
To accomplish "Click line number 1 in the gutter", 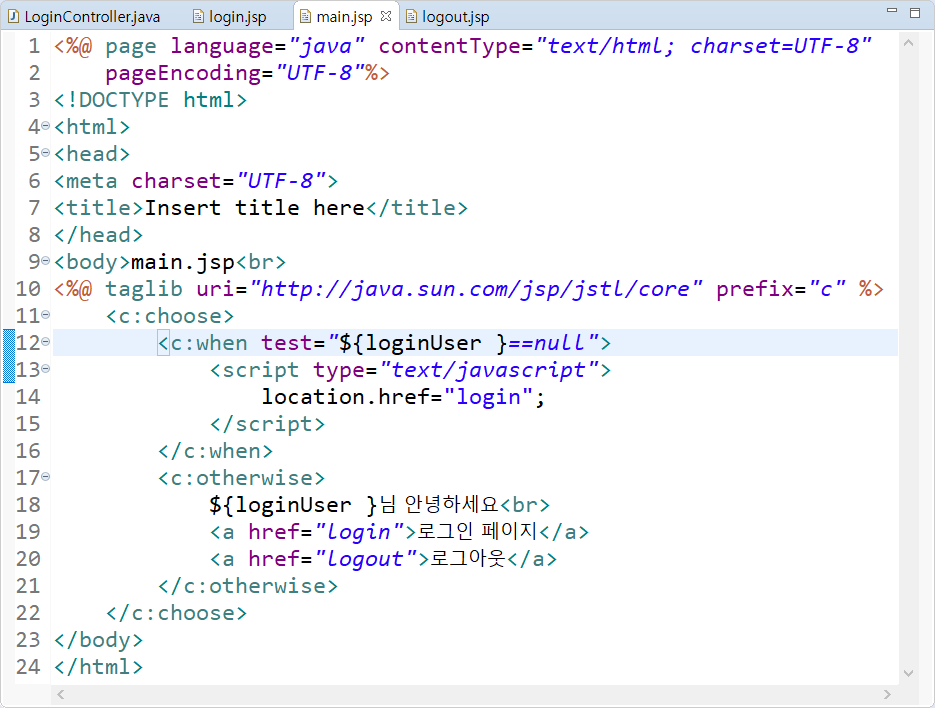I will pyautogui.click(x=34, y=46).
